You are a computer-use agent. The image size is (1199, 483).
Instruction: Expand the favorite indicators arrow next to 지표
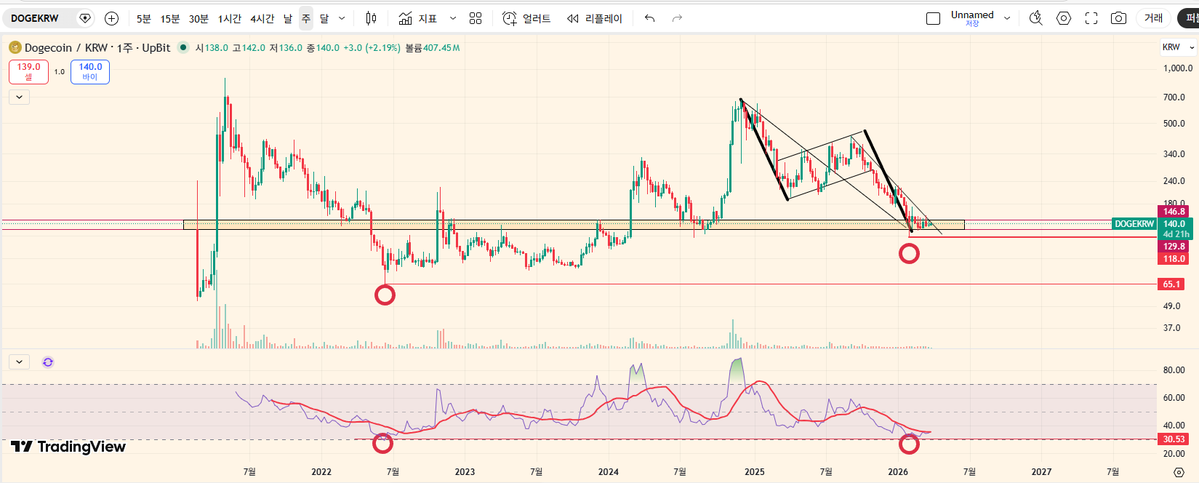pyautogui.click(x=453, y=18)
